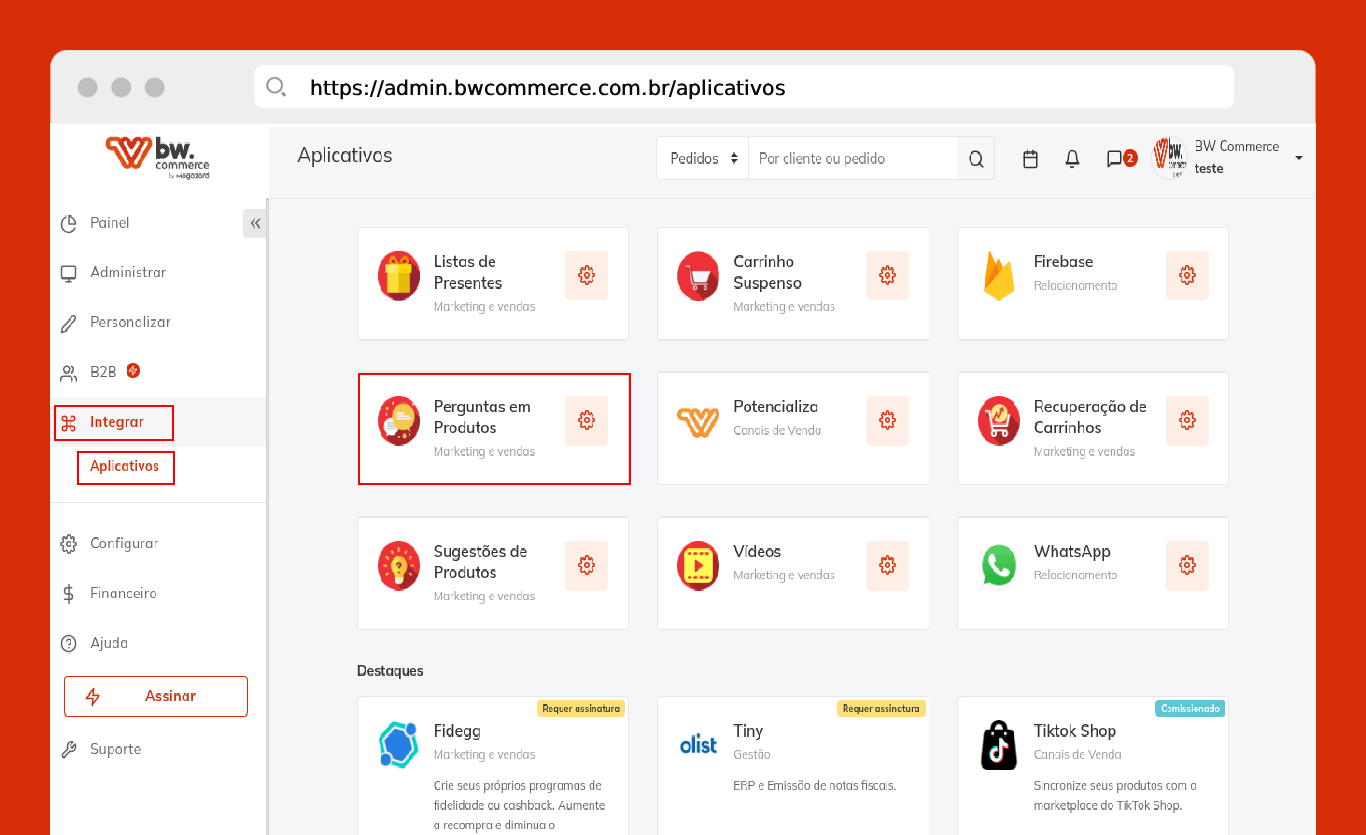
Task: Open the calendar icon in header
Action: pyautogui.click(x=1030, y=159)
